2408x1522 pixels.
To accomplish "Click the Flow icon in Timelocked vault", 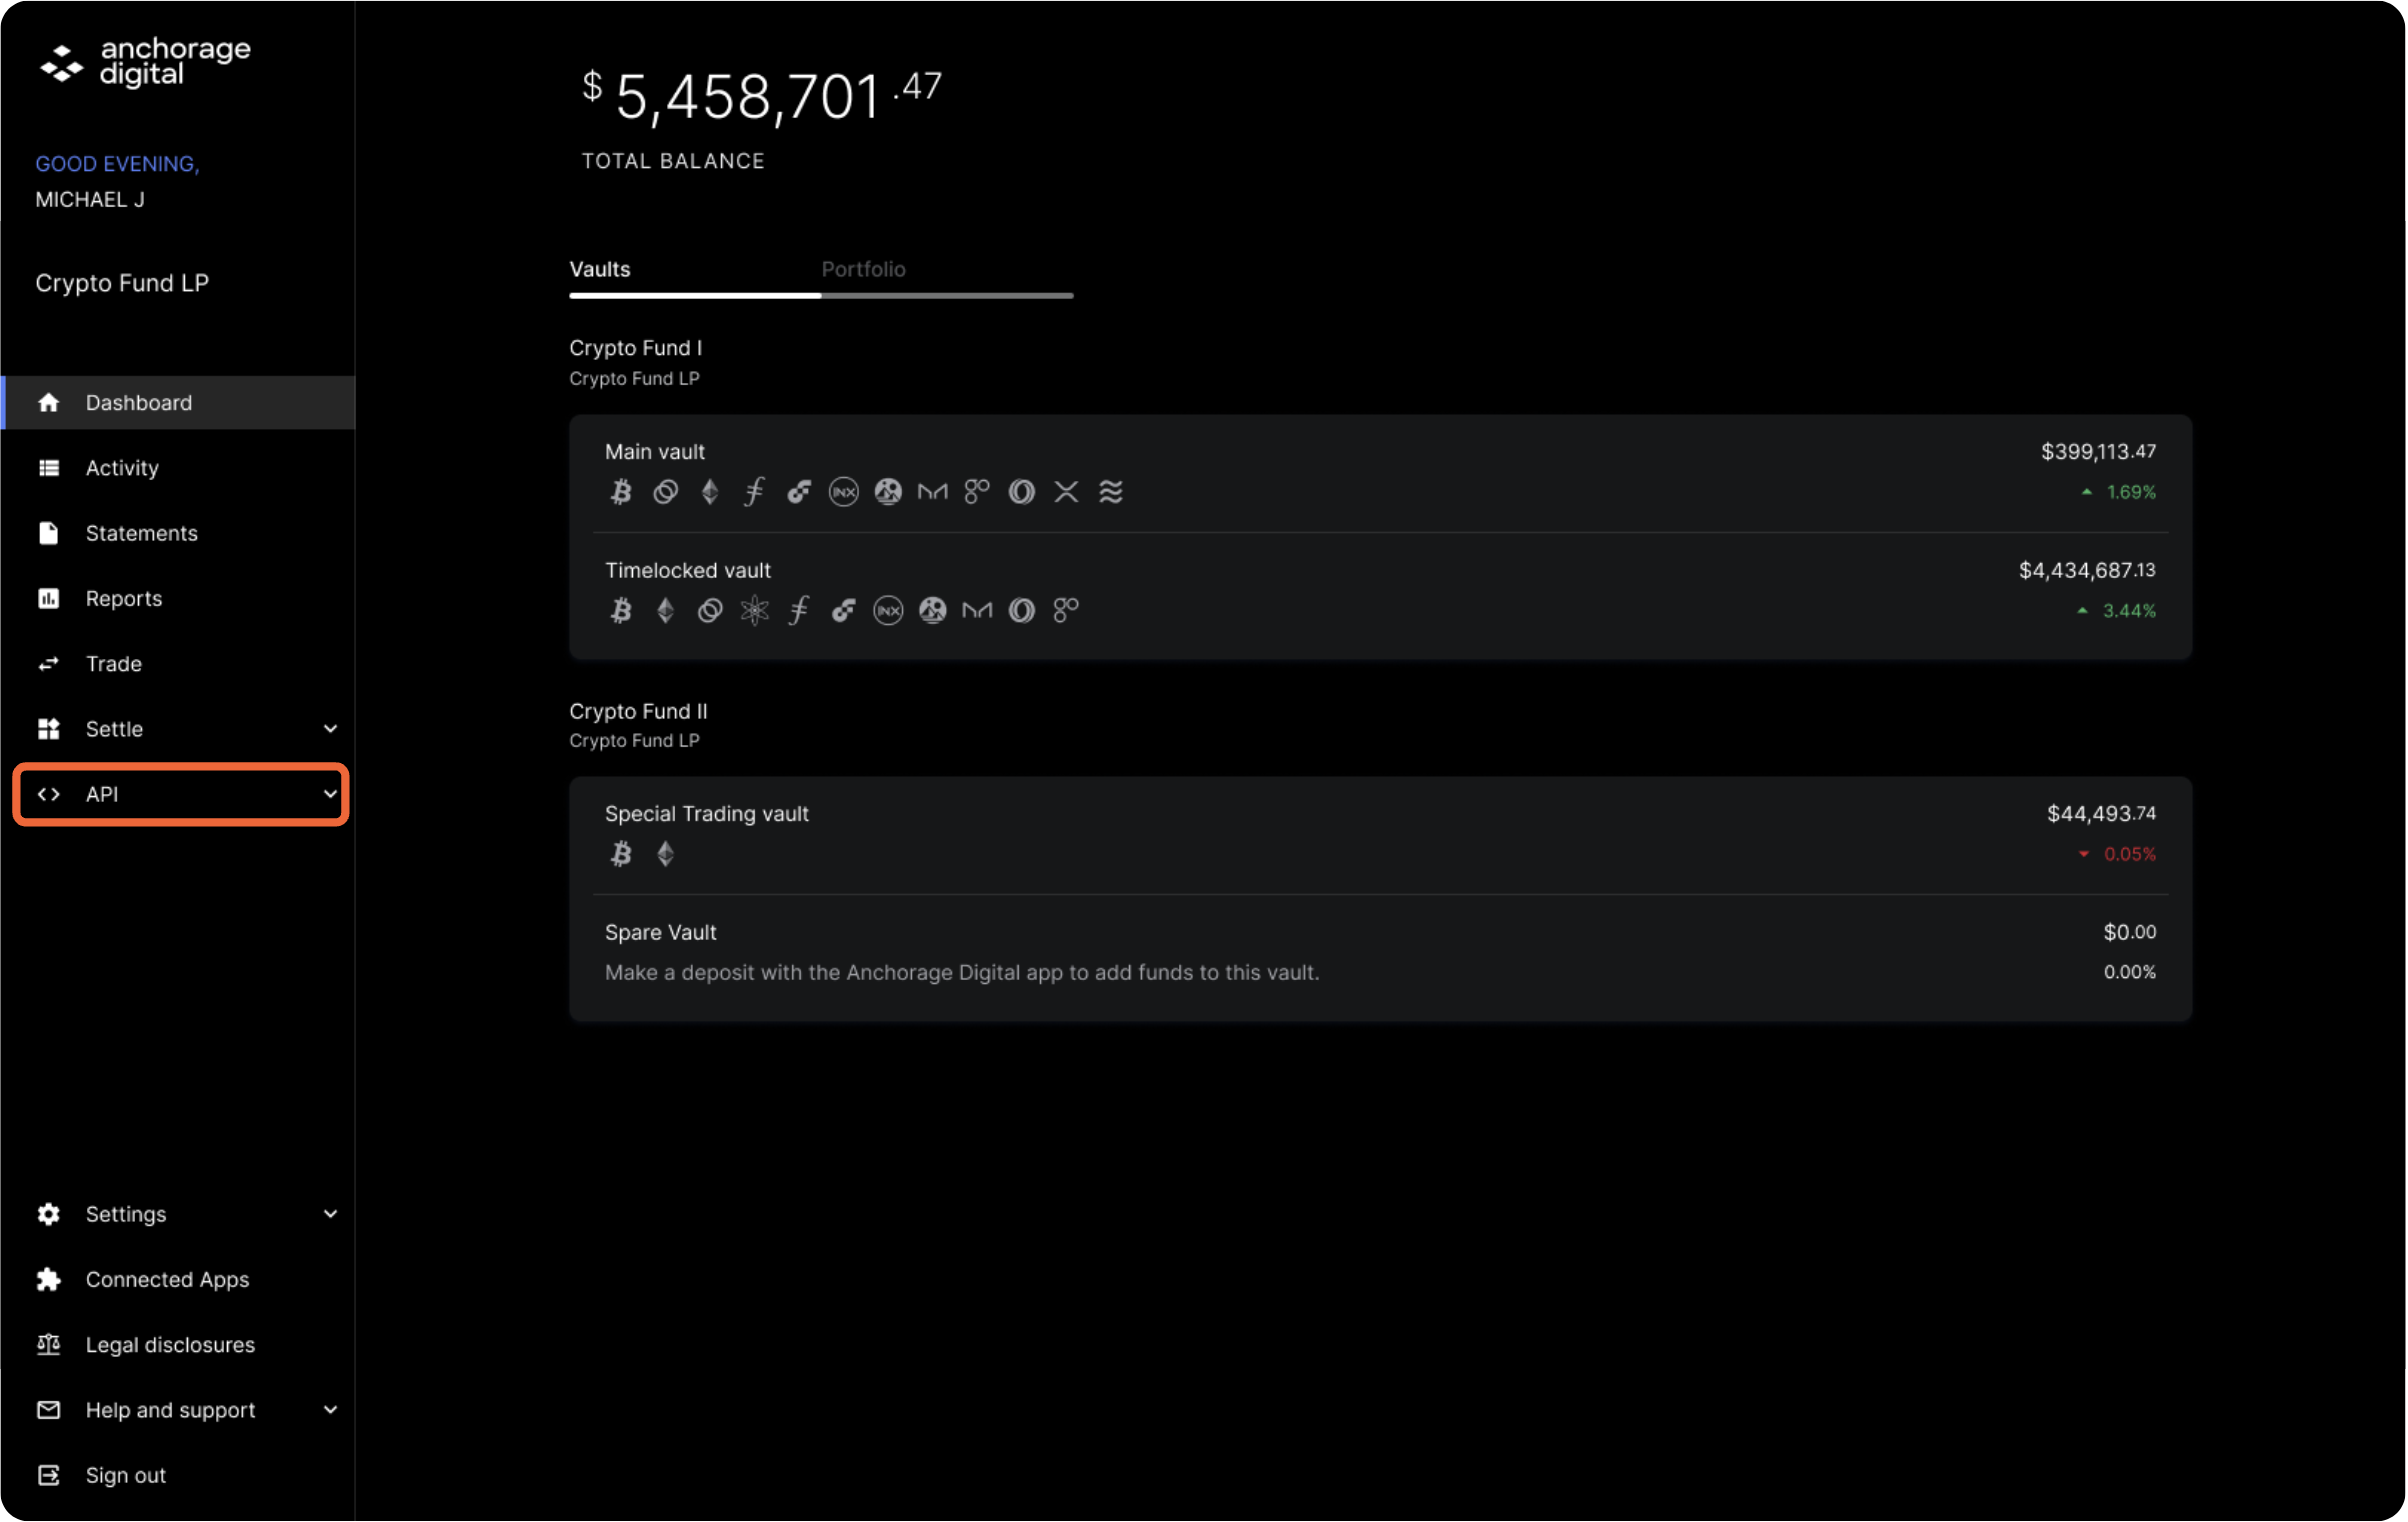I will [x=843, y=610].
